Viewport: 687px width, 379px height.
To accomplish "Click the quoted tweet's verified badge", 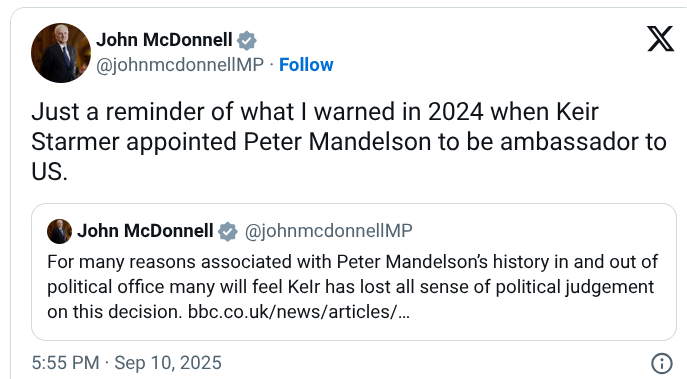I will pyautogui.click(x=228, y=231).
